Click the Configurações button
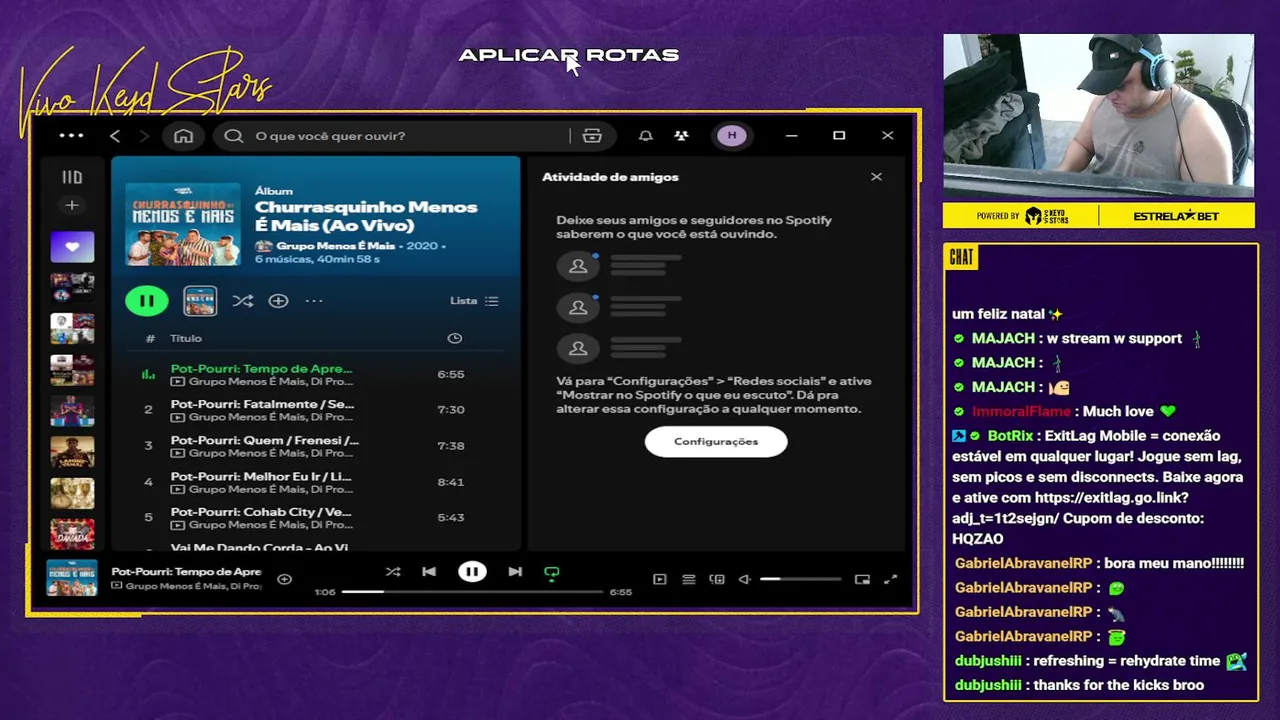Image resolution: width=1280 pixels, height=720 pixels. click(716, 441)
